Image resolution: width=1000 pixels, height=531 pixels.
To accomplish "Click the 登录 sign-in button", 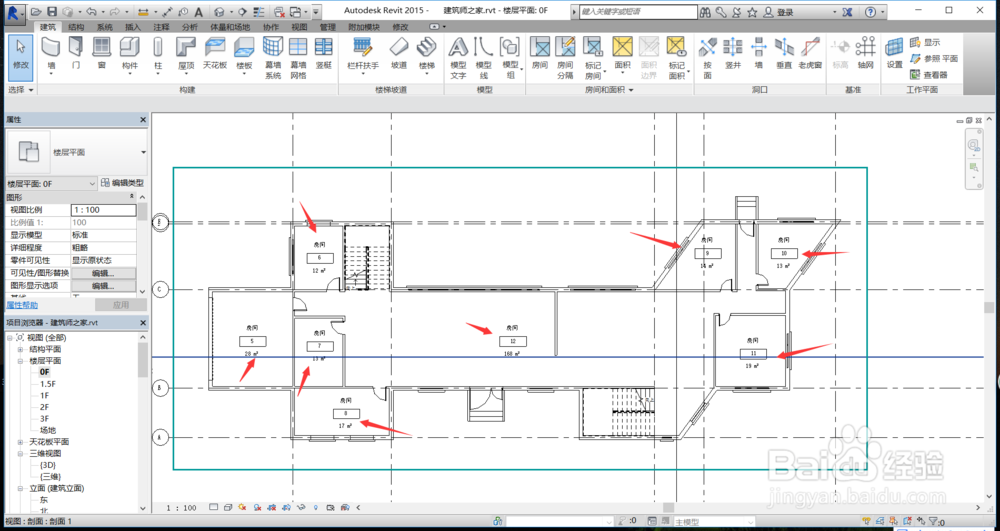I will (x=779, y=12).
